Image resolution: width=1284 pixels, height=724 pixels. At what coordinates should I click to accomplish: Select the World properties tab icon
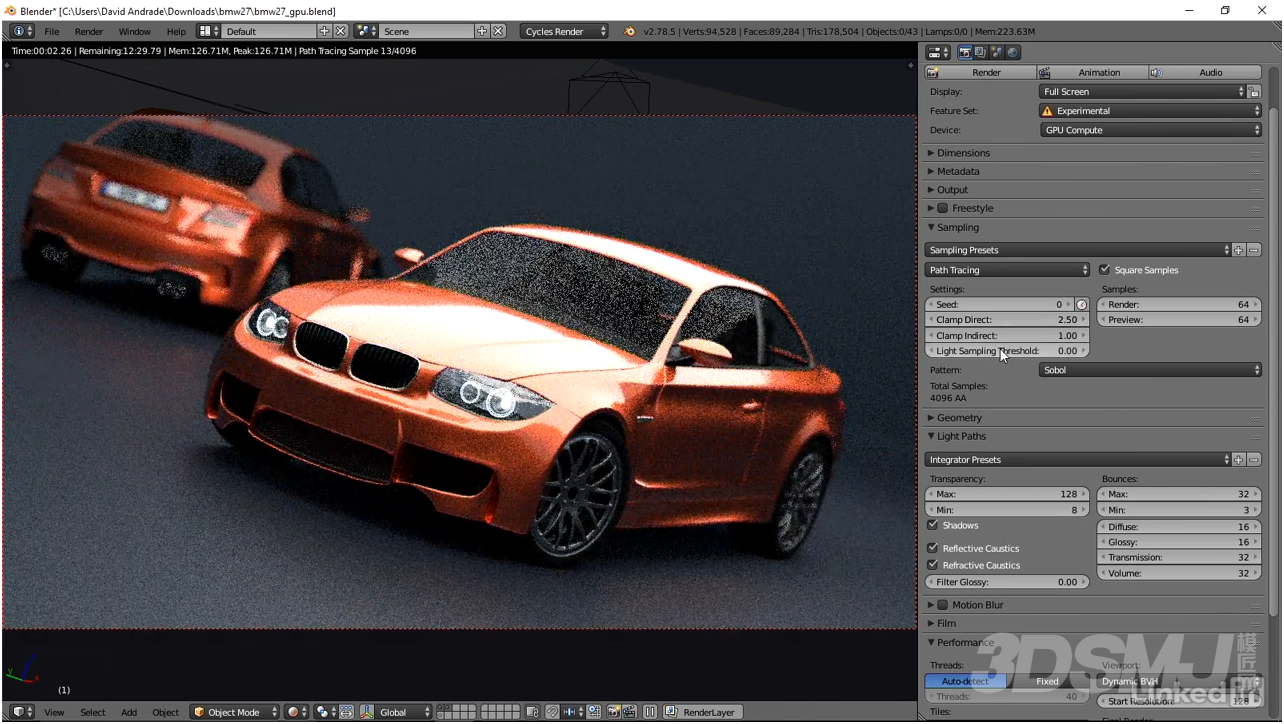coord(1013,52)
